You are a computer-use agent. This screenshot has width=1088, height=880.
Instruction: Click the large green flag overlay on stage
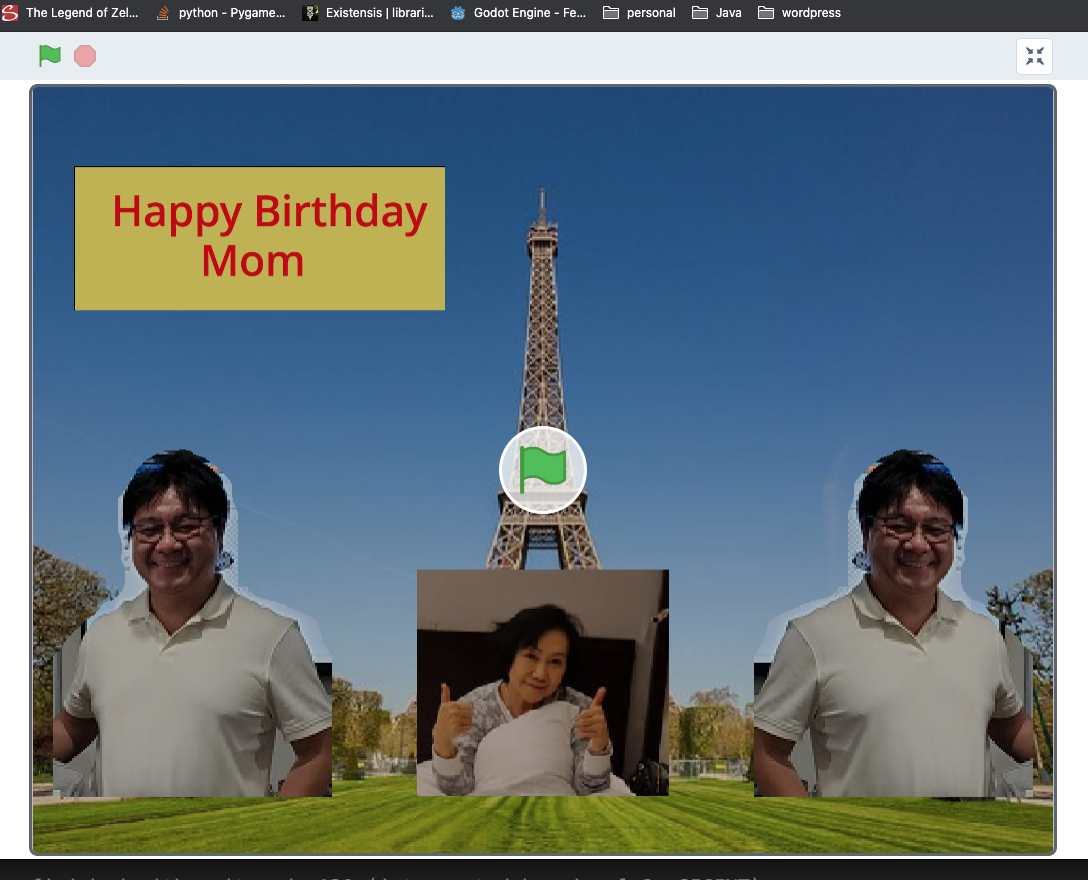pyautogui.click(x=543, y=469)
